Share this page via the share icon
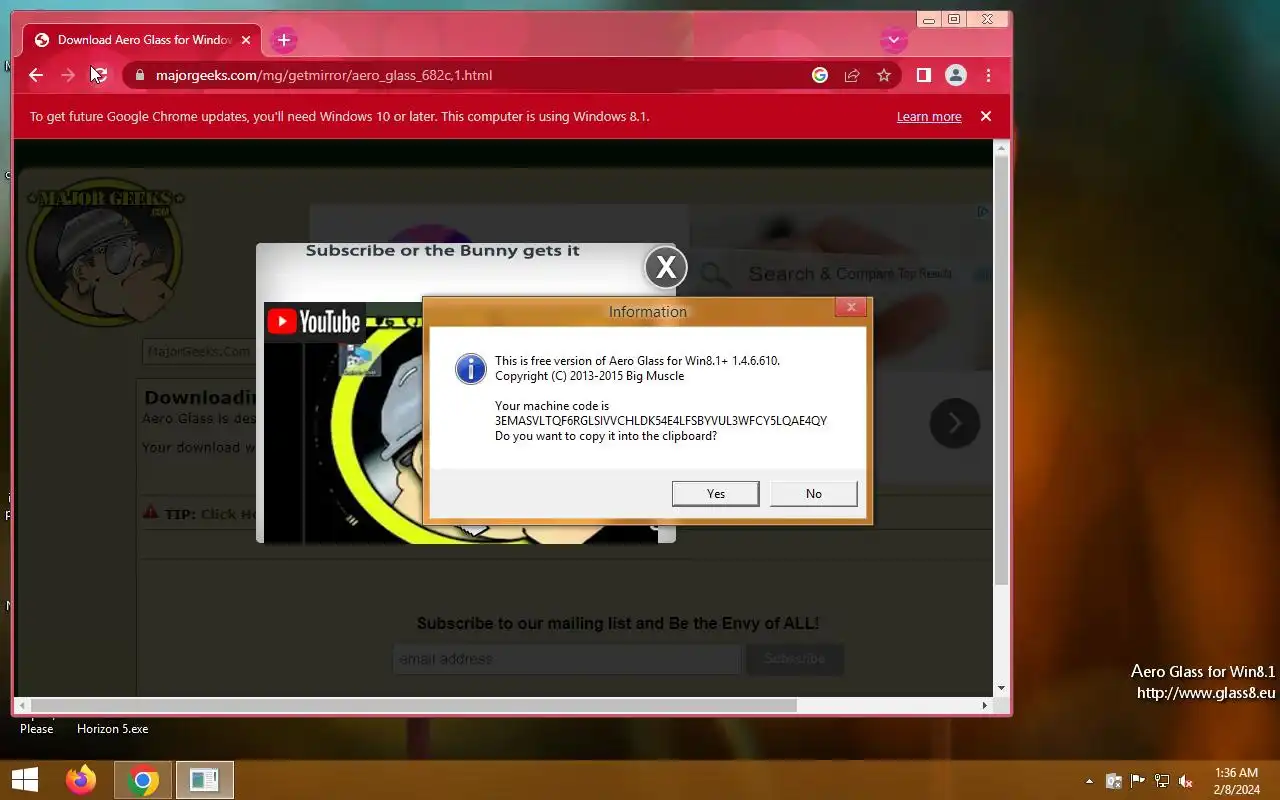The height and width of the screenshot is (800, 1280). [x=852, y=75]
